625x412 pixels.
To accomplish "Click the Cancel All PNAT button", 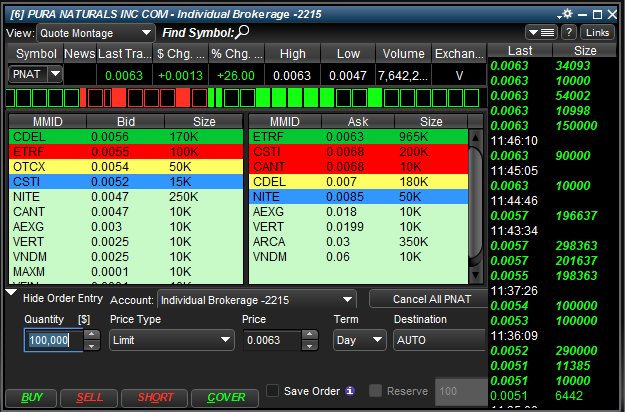I will (x=429, y=299).
